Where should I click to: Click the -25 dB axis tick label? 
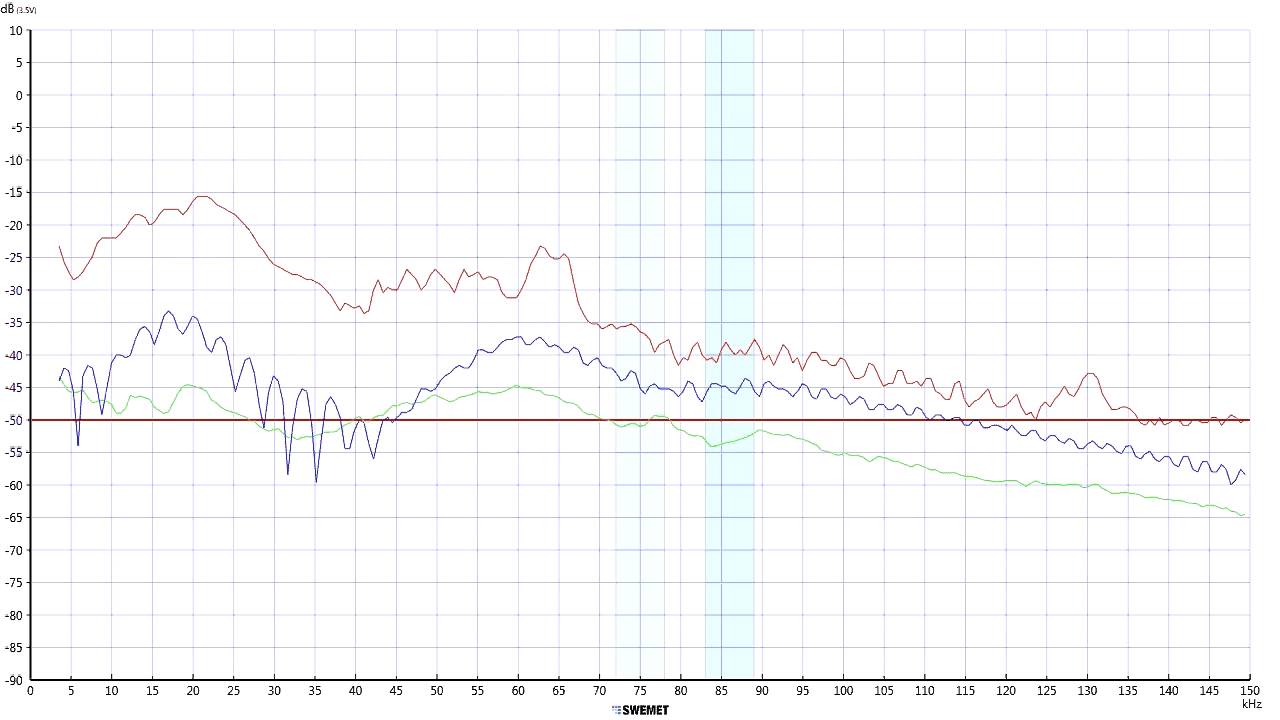[14, 257]
